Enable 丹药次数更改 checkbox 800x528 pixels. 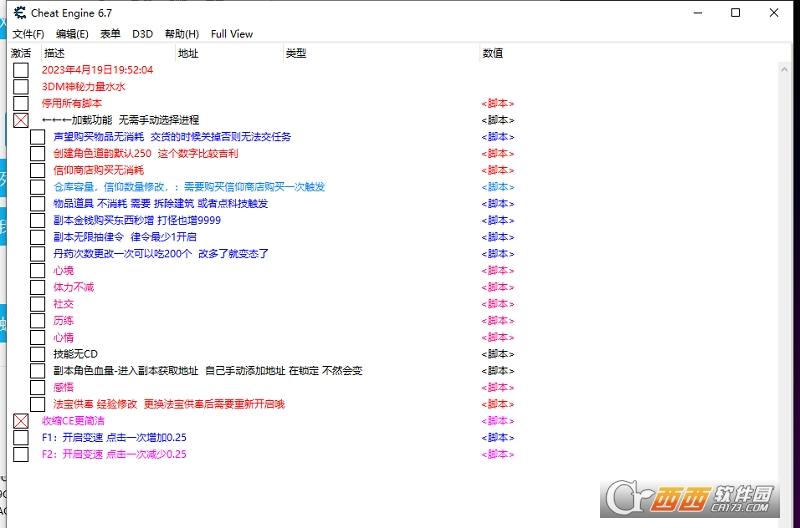[38, 254]
